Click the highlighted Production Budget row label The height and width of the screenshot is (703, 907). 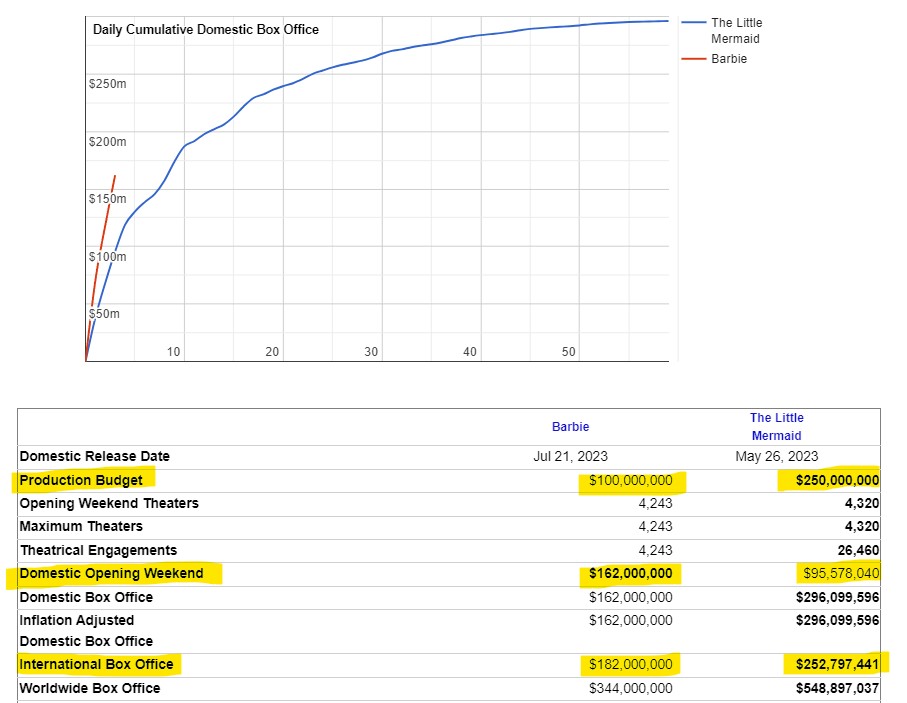[x=81, y=480]
